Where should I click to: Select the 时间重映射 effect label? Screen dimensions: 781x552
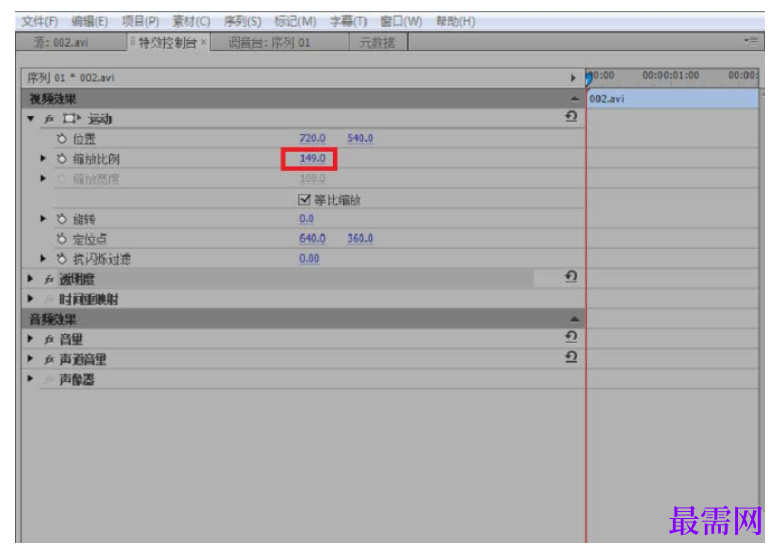[x=89, y=299]
